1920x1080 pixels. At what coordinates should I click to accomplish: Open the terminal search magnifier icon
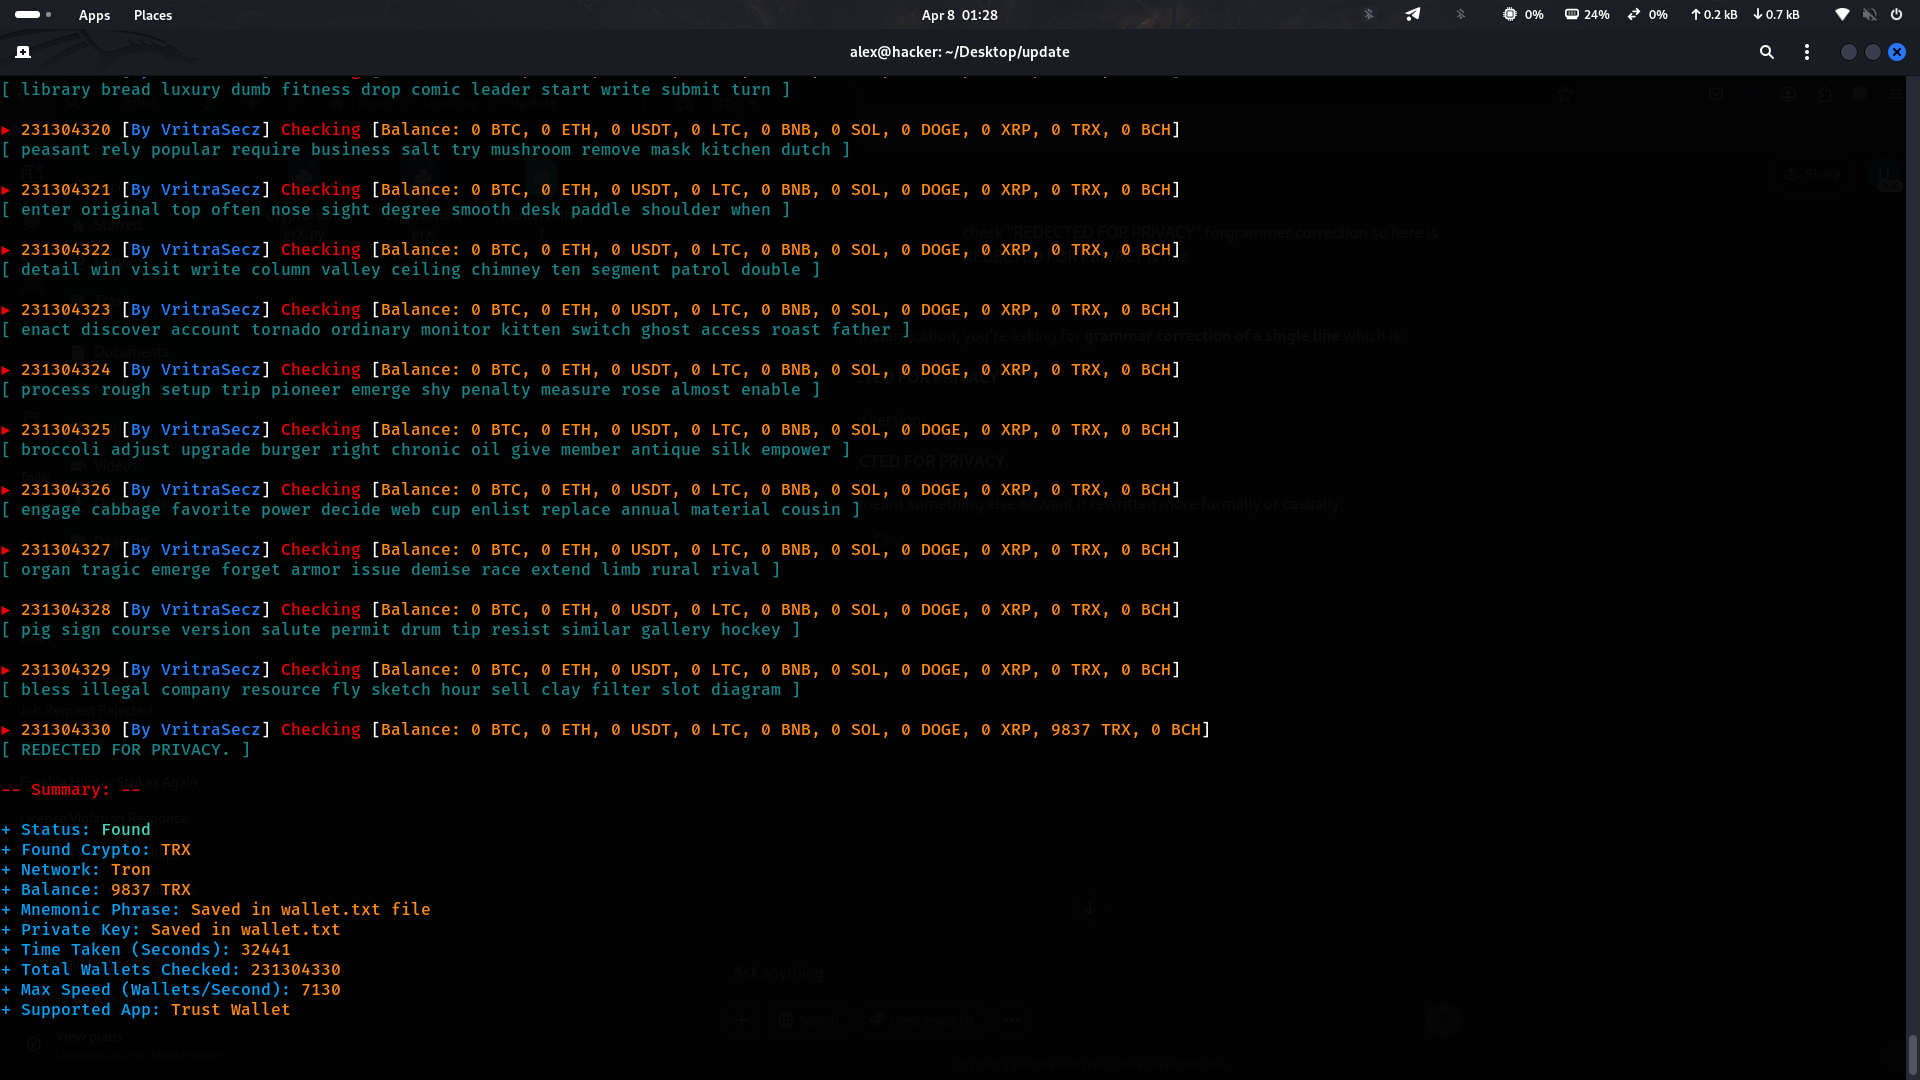(x=1767, y=52)
